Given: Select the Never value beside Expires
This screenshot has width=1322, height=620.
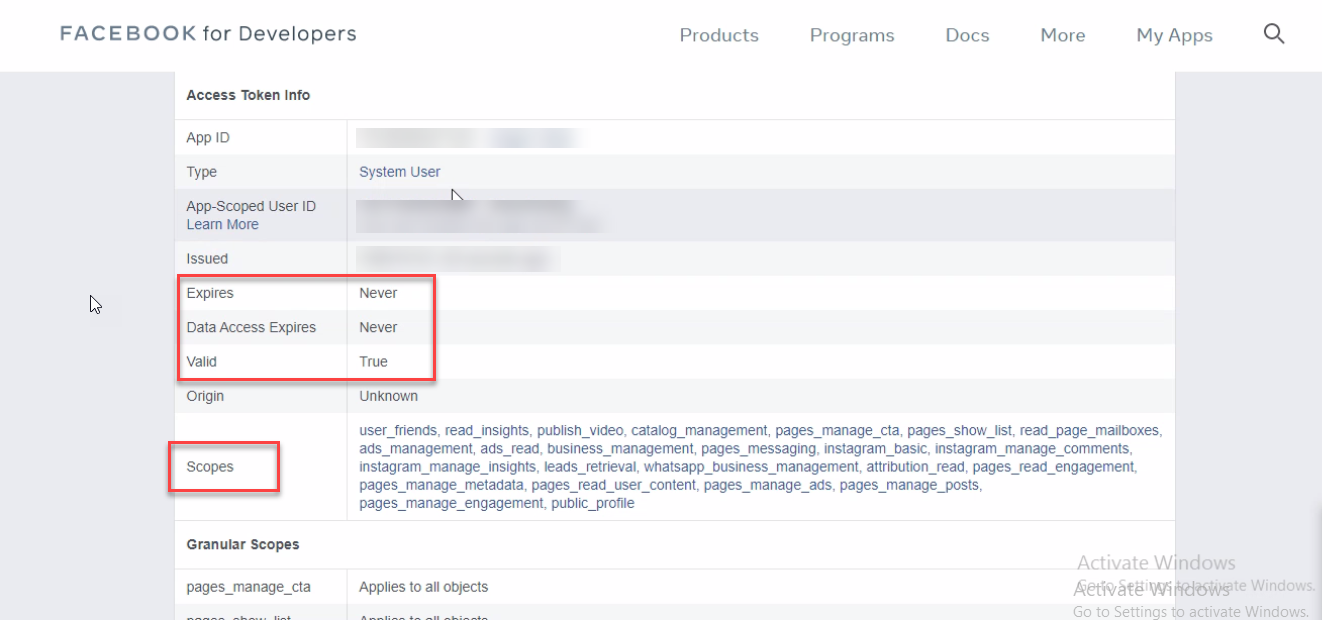Looking at the screenshot, I should pyautogui.click(x=378, y=293).
